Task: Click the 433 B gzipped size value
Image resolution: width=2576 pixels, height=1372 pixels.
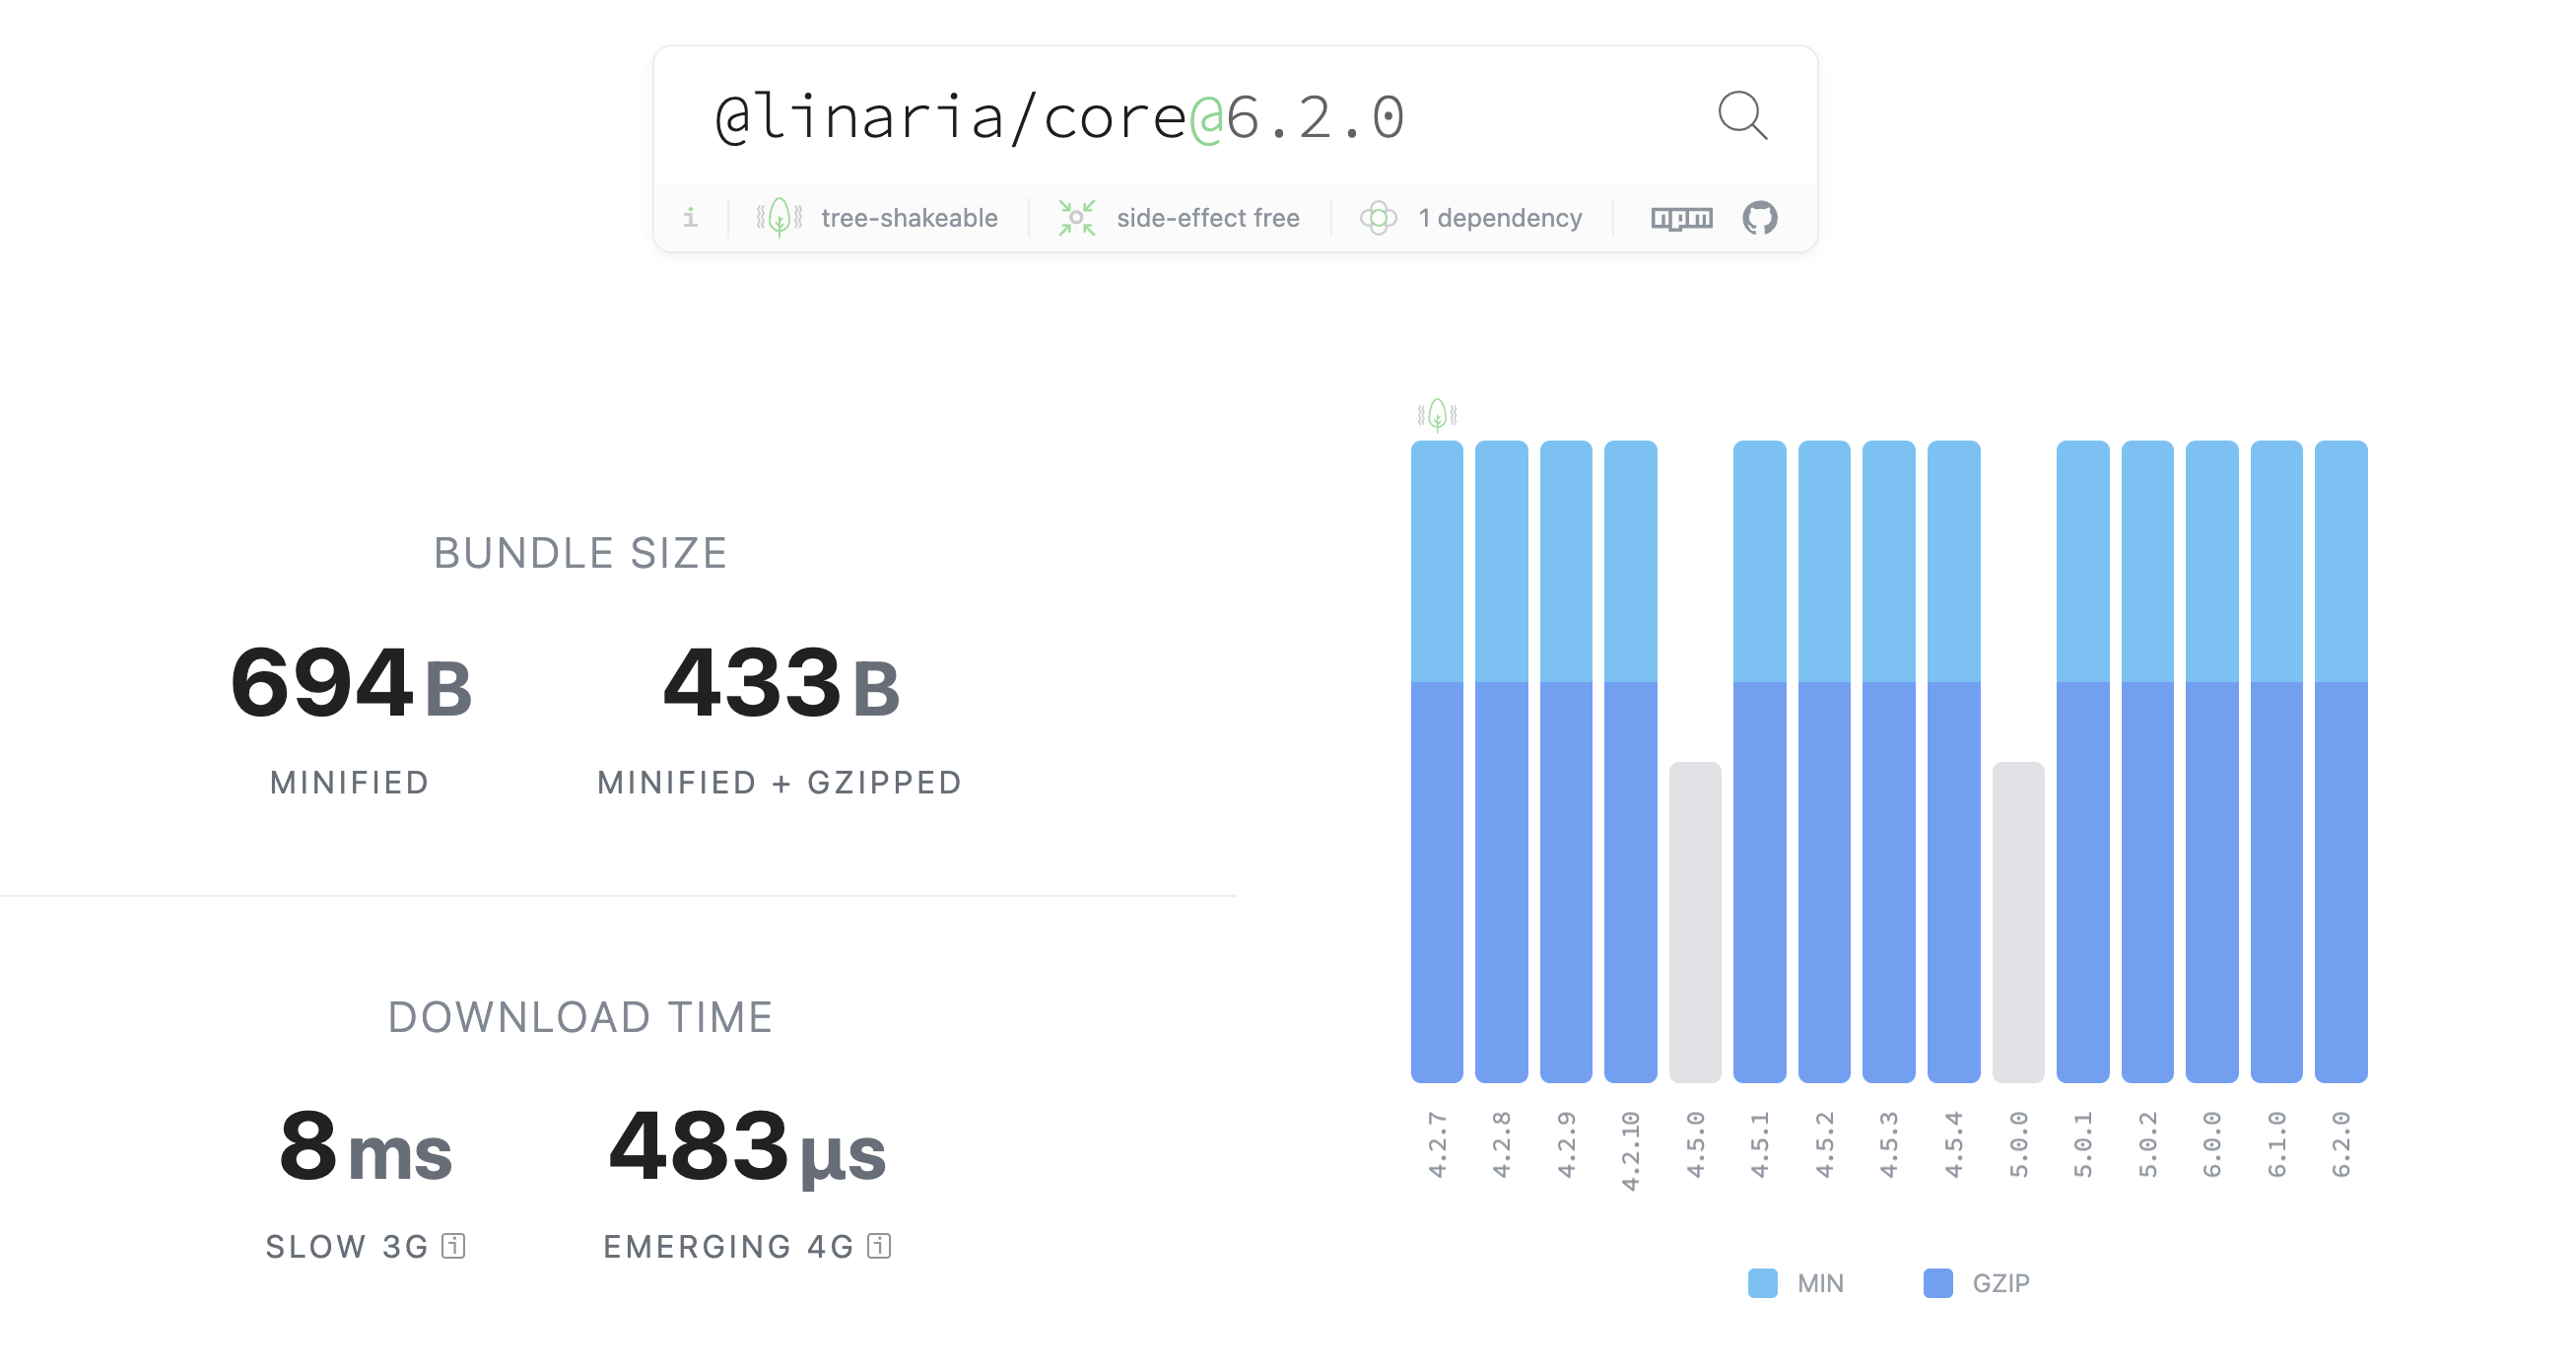Action: (781, 683)
